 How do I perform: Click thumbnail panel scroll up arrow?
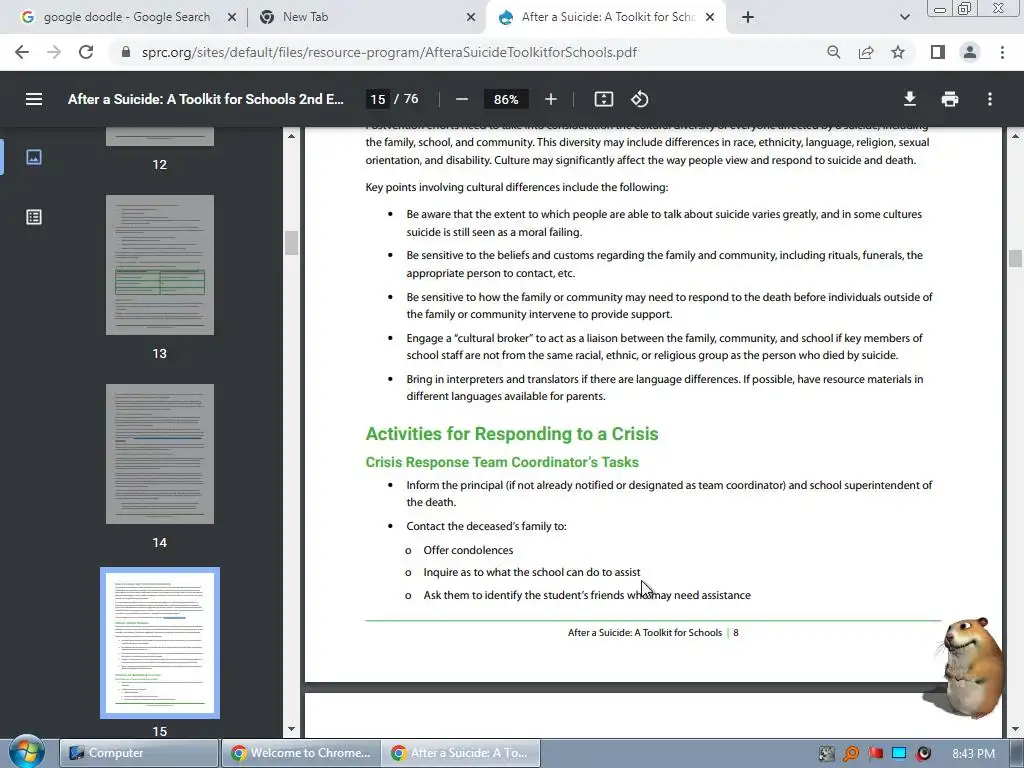point(291,136)
